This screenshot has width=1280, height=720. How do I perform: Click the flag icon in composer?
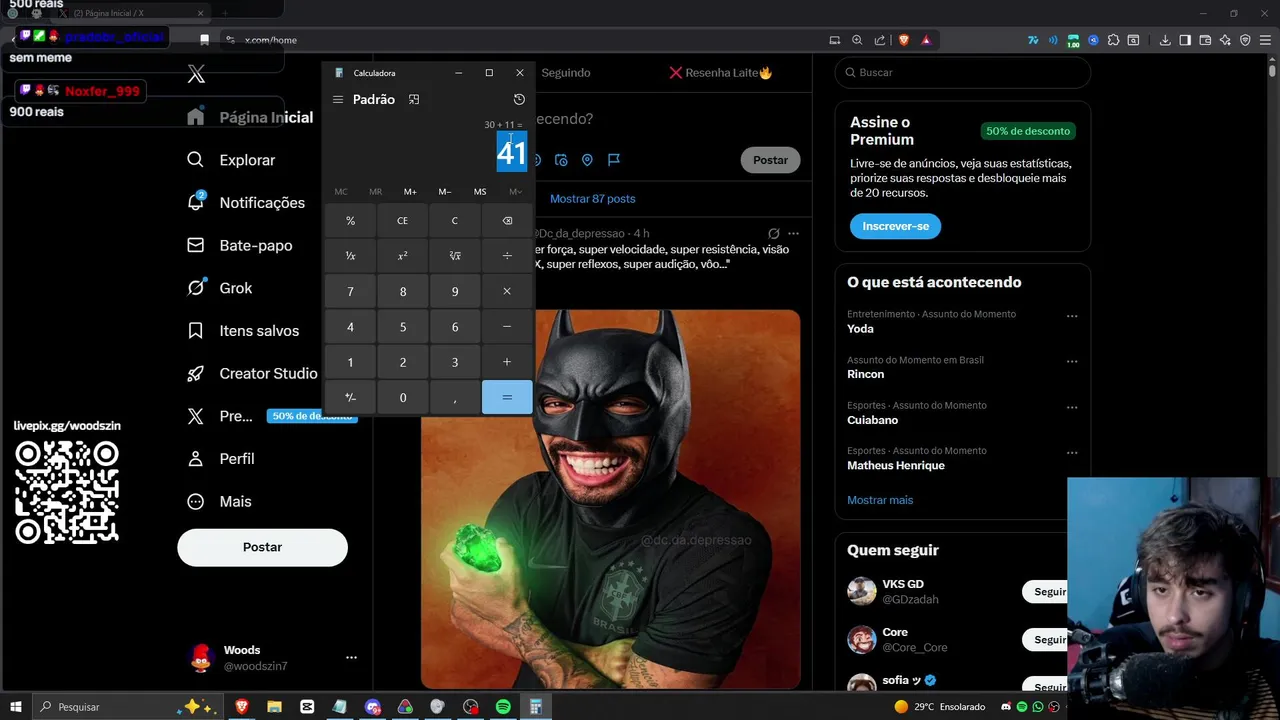coord(614,160)
